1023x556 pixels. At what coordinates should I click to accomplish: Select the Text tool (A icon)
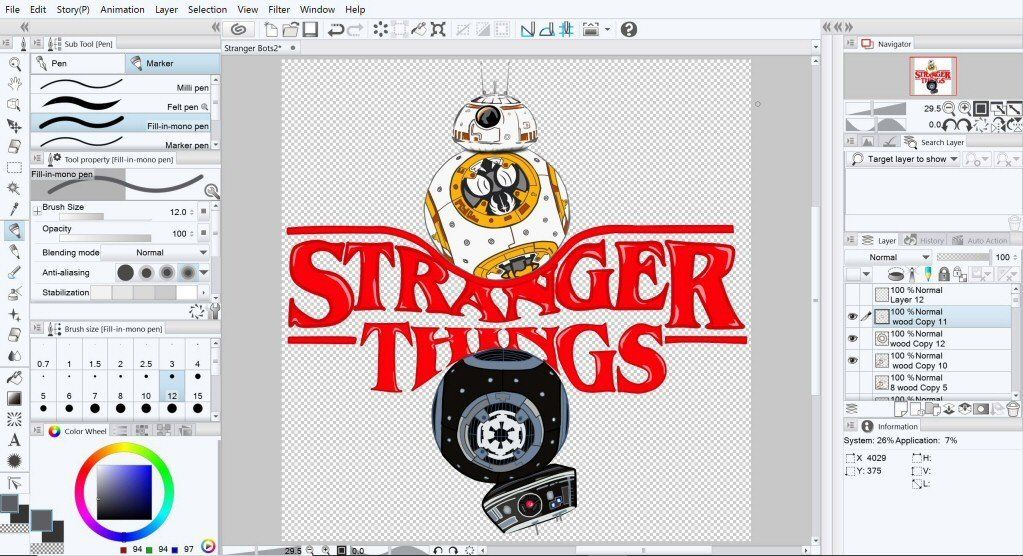pyautogui.click(x=14, y=440)
